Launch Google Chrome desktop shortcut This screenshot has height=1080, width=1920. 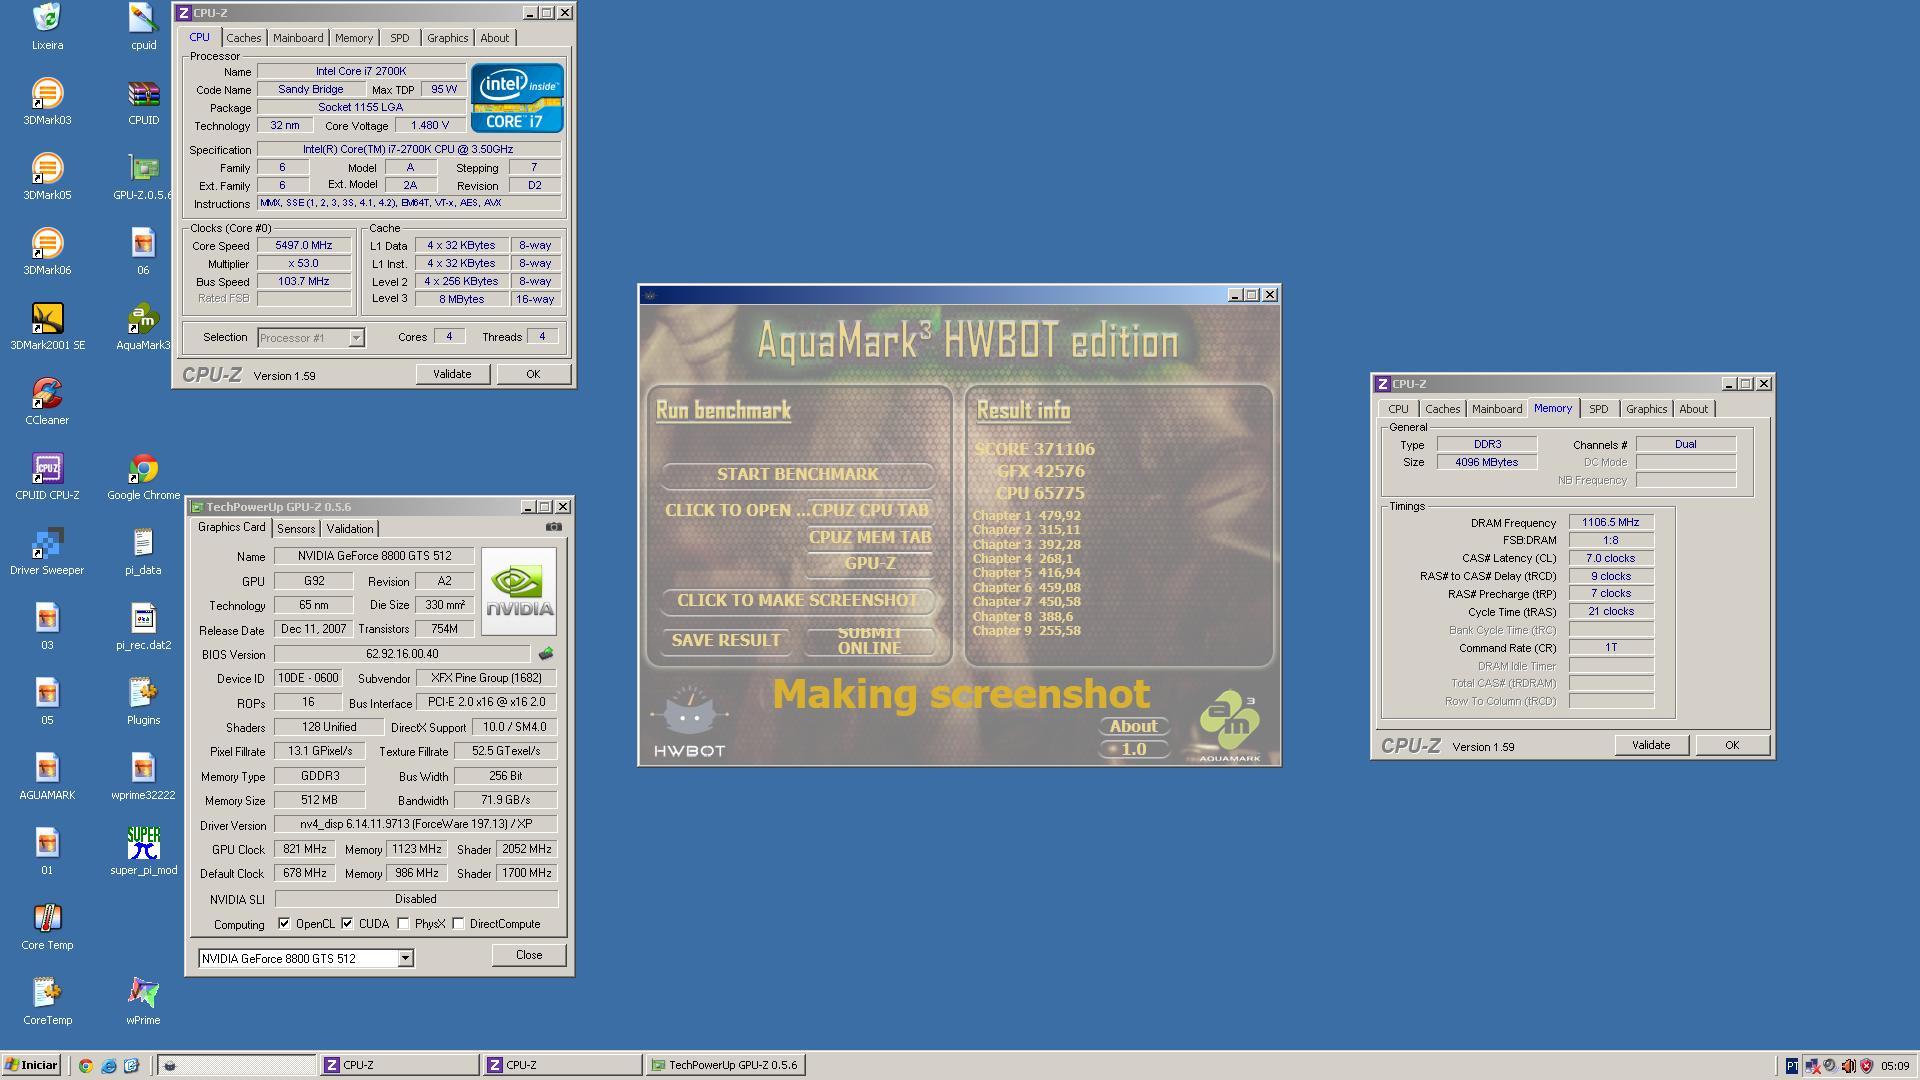click(x=143, y=475)
